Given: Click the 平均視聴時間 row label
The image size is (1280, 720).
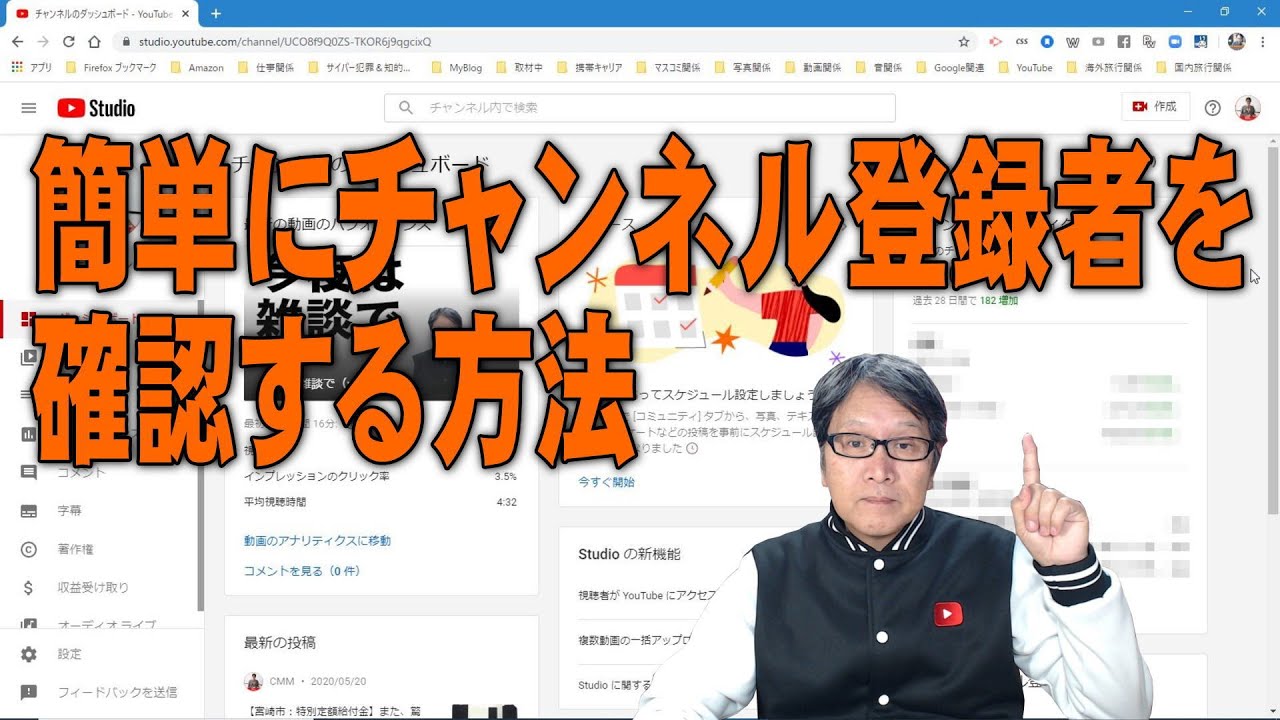Looking at the screenshot, I should coord(275,502).
